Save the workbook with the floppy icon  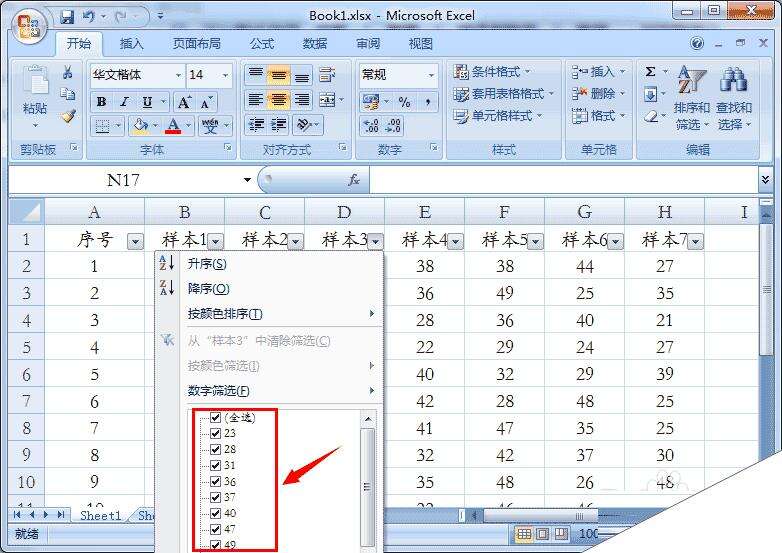(66, 17)
